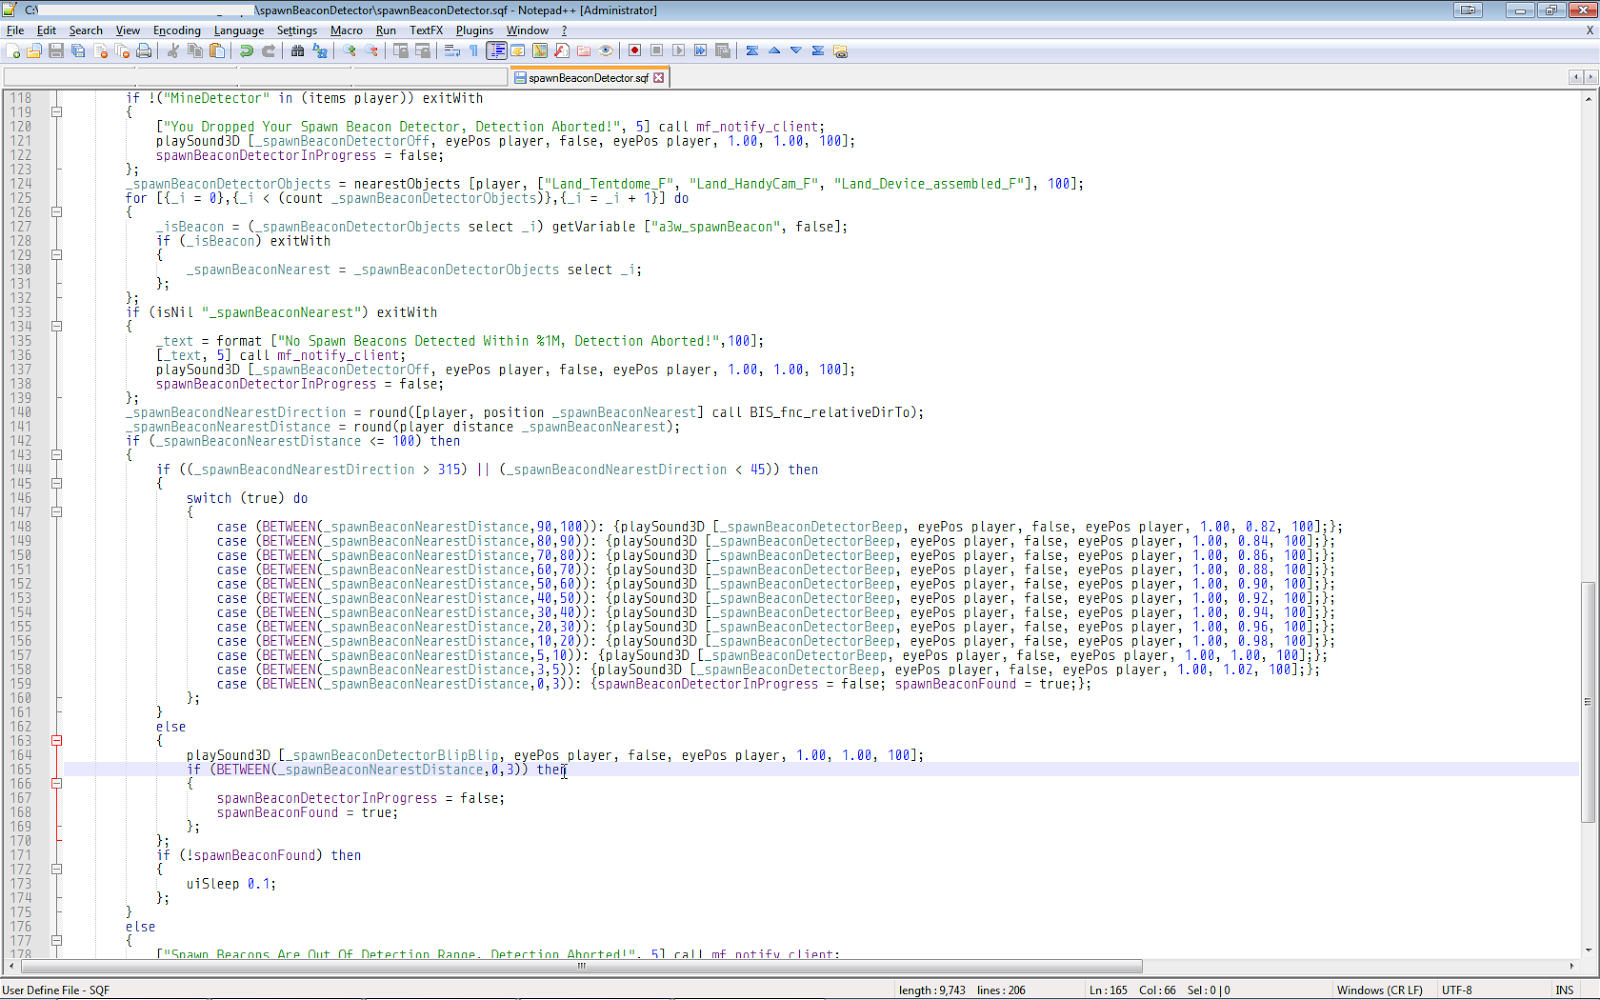Click UTF-8 encoding in status bar
The height and width of the screenshot is (1000, 1600).
[1457, 990]
